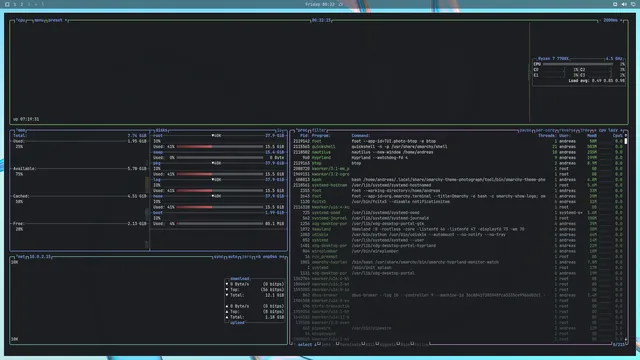Select previous sort column with left arrow

596,130
